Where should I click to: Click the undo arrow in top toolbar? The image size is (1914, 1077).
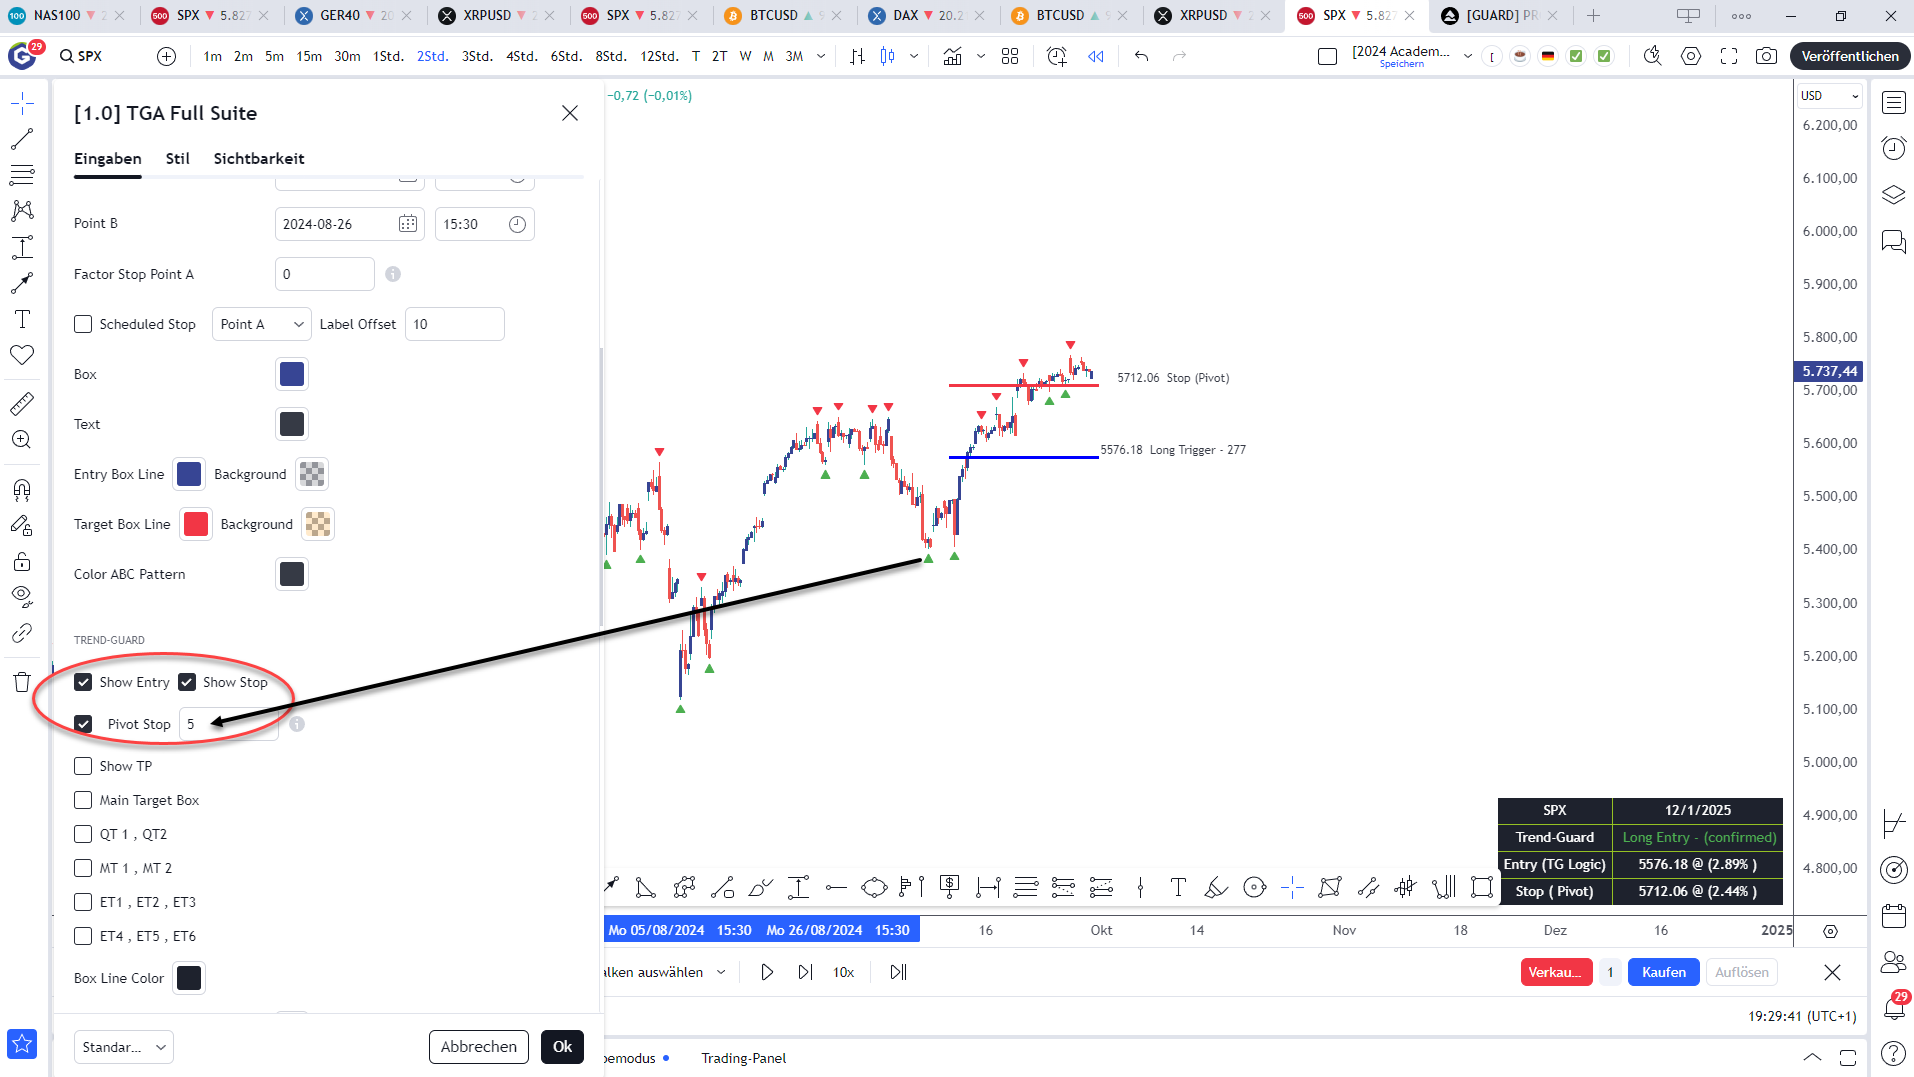[x=1141, y=56]
